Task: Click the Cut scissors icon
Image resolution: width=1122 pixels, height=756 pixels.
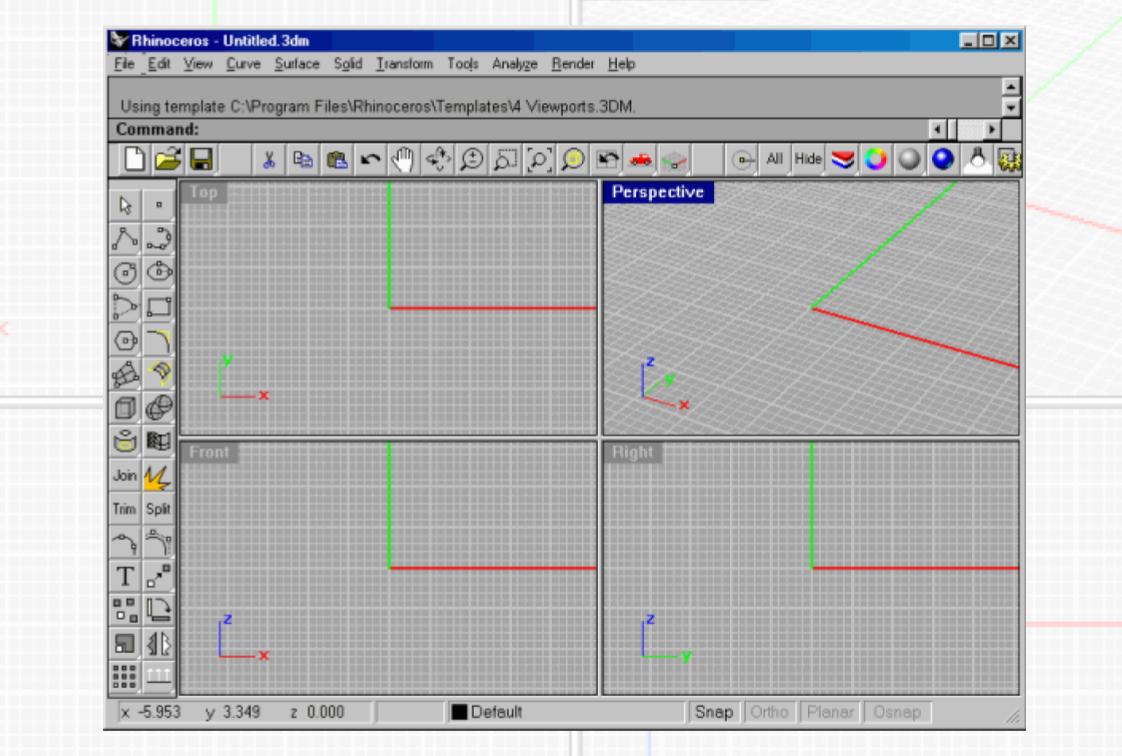Action: [269, 159]
